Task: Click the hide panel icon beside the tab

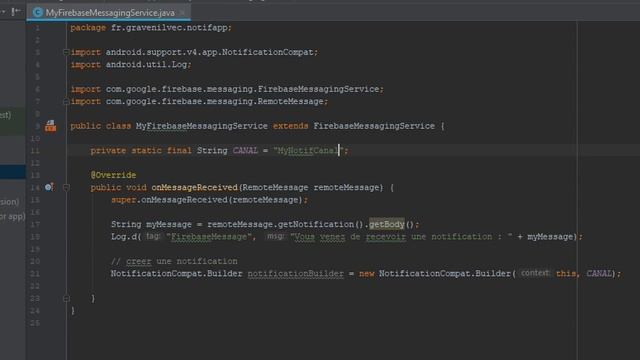Action: pos(16,11)
